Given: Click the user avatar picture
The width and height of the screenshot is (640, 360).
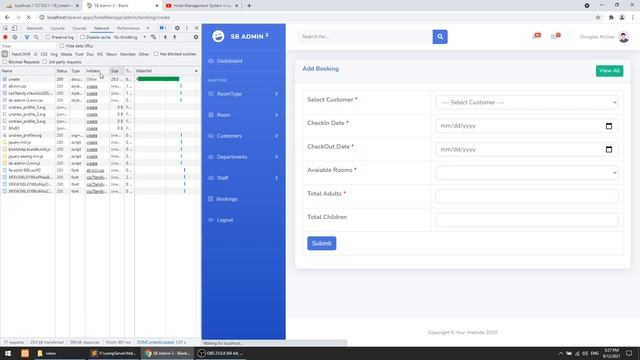Looking at the screenshot, I should tap(624, 37).
